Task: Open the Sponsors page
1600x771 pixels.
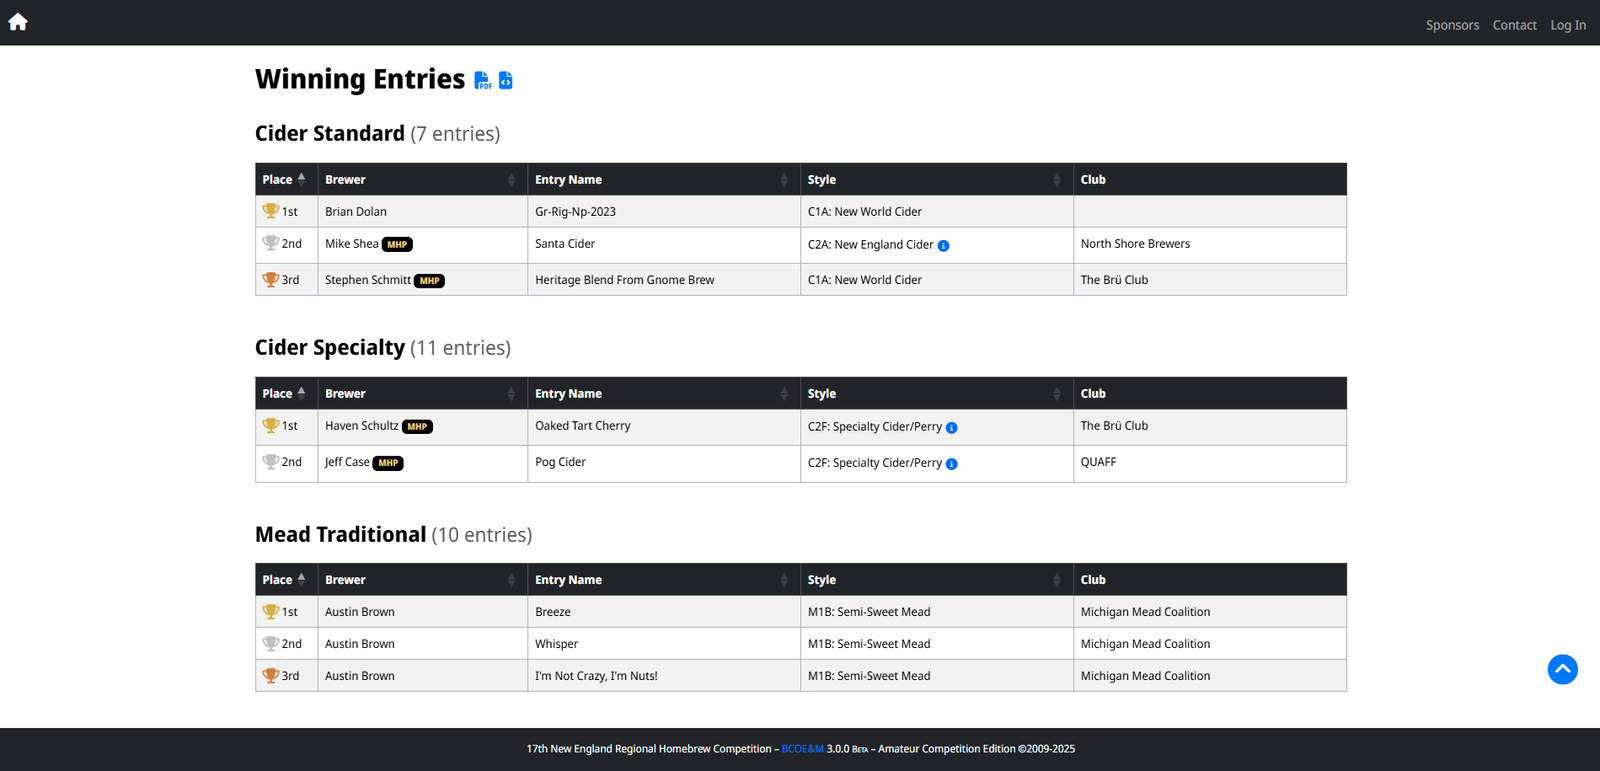Action: [x=1452, y=25]
